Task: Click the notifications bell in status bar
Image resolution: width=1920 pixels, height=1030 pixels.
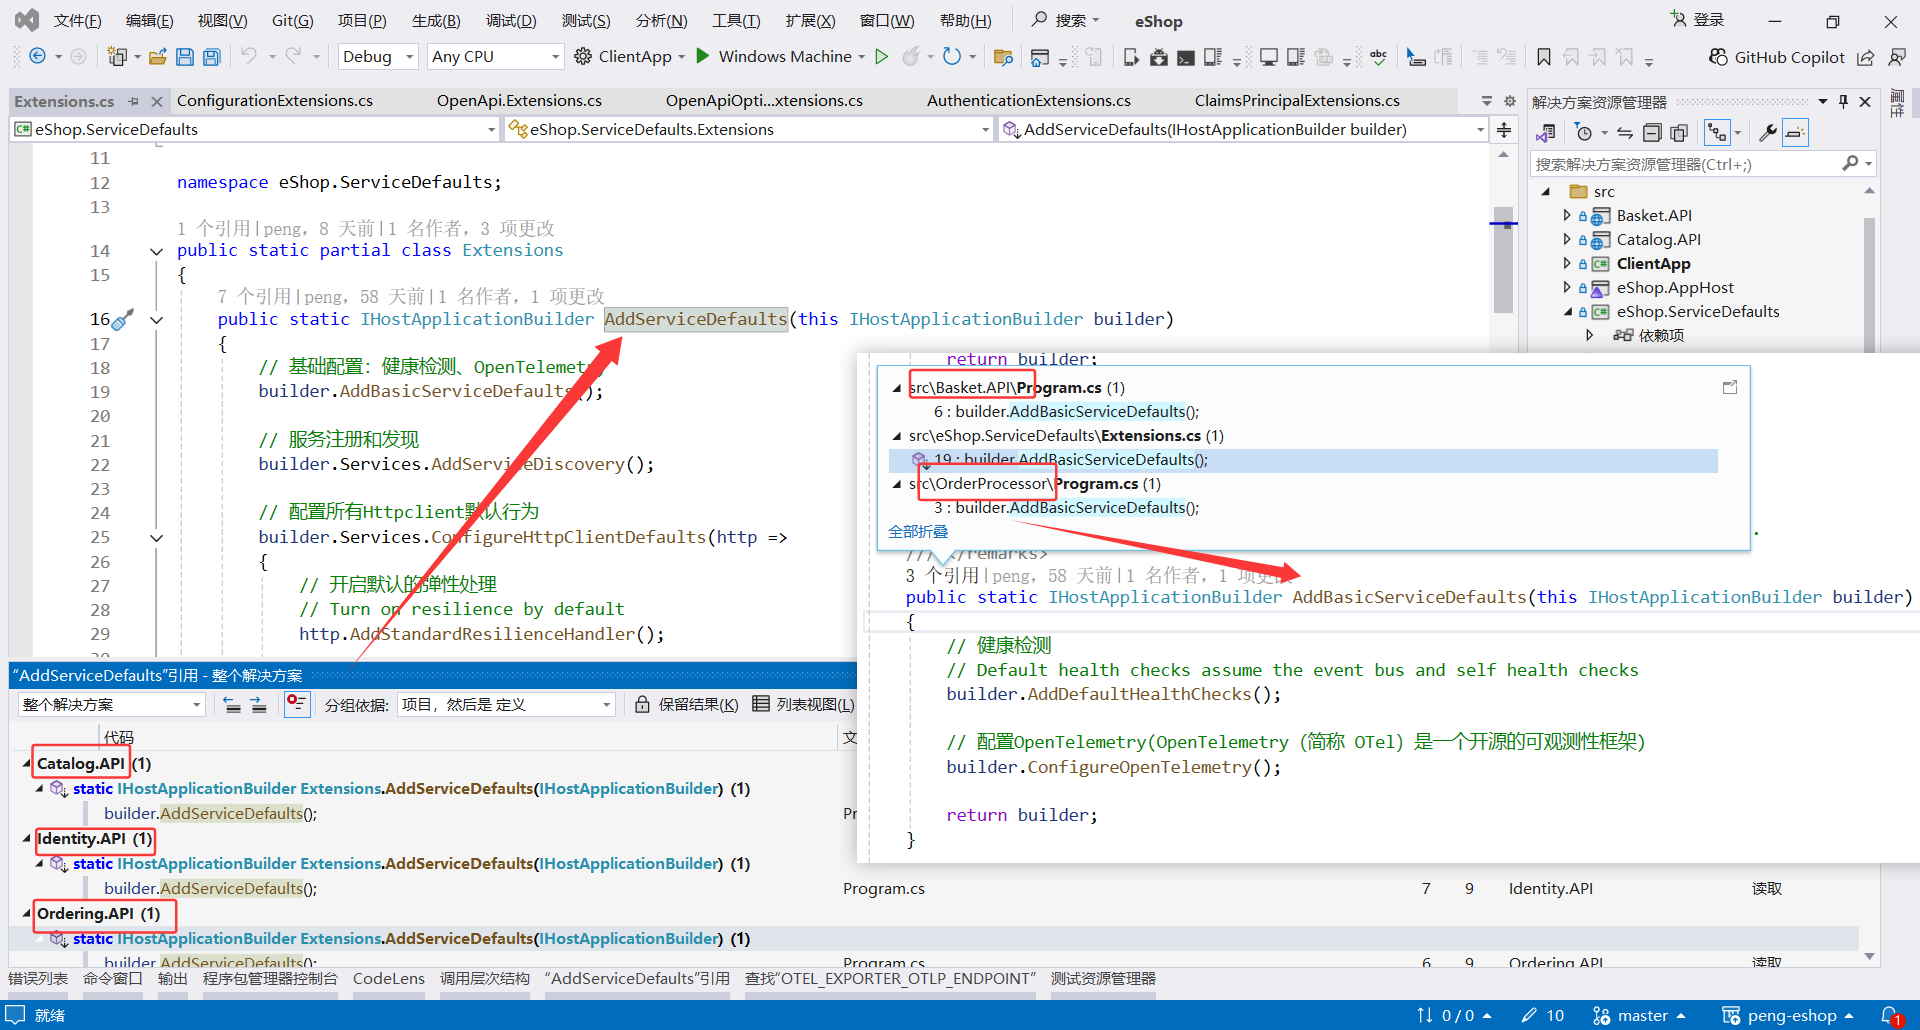Action: tap(1889, 1015)
